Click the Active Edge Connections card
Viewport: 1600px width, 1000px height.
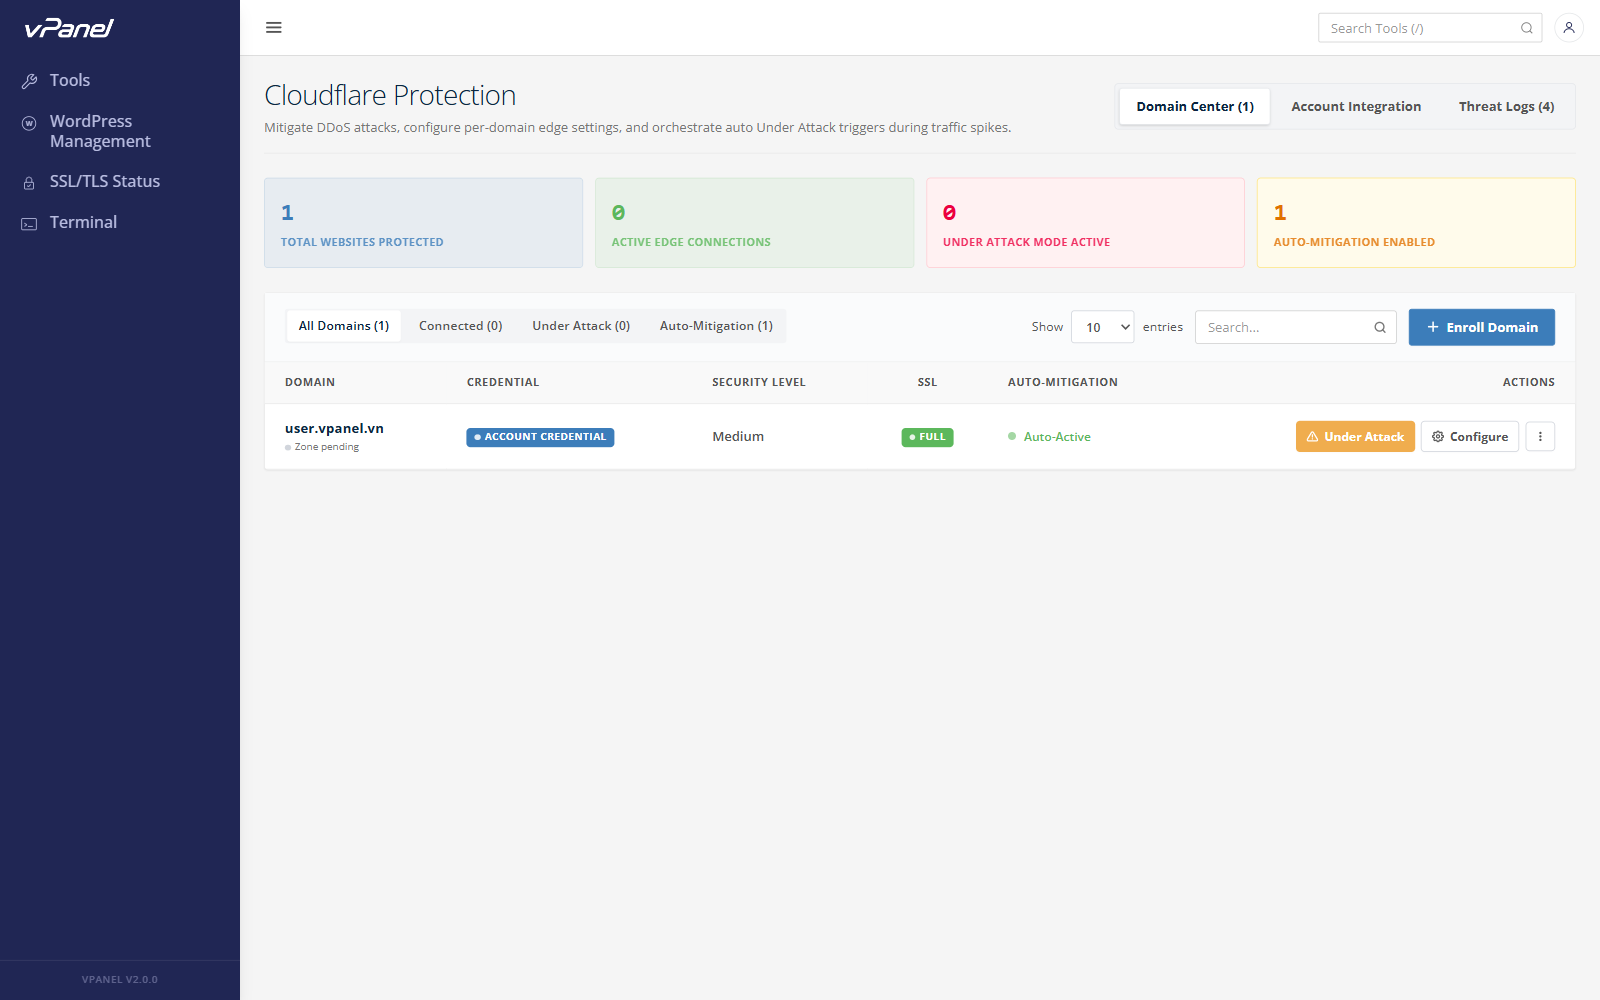click(754, 223)
